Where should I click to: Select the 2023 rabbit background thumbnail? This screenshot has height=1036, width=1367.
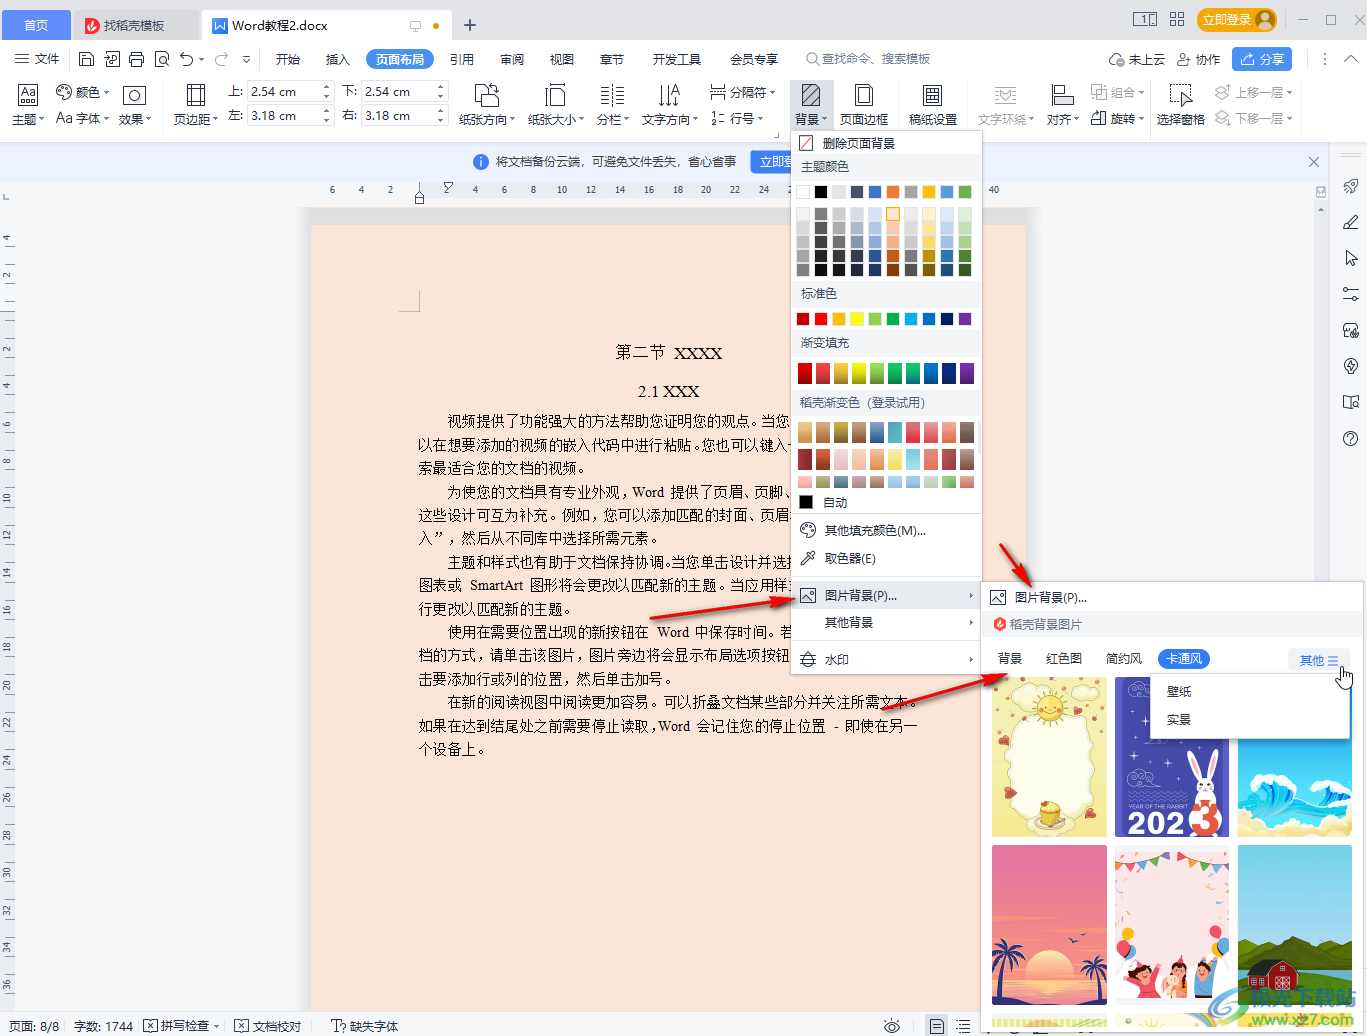tap(1172, 757)
